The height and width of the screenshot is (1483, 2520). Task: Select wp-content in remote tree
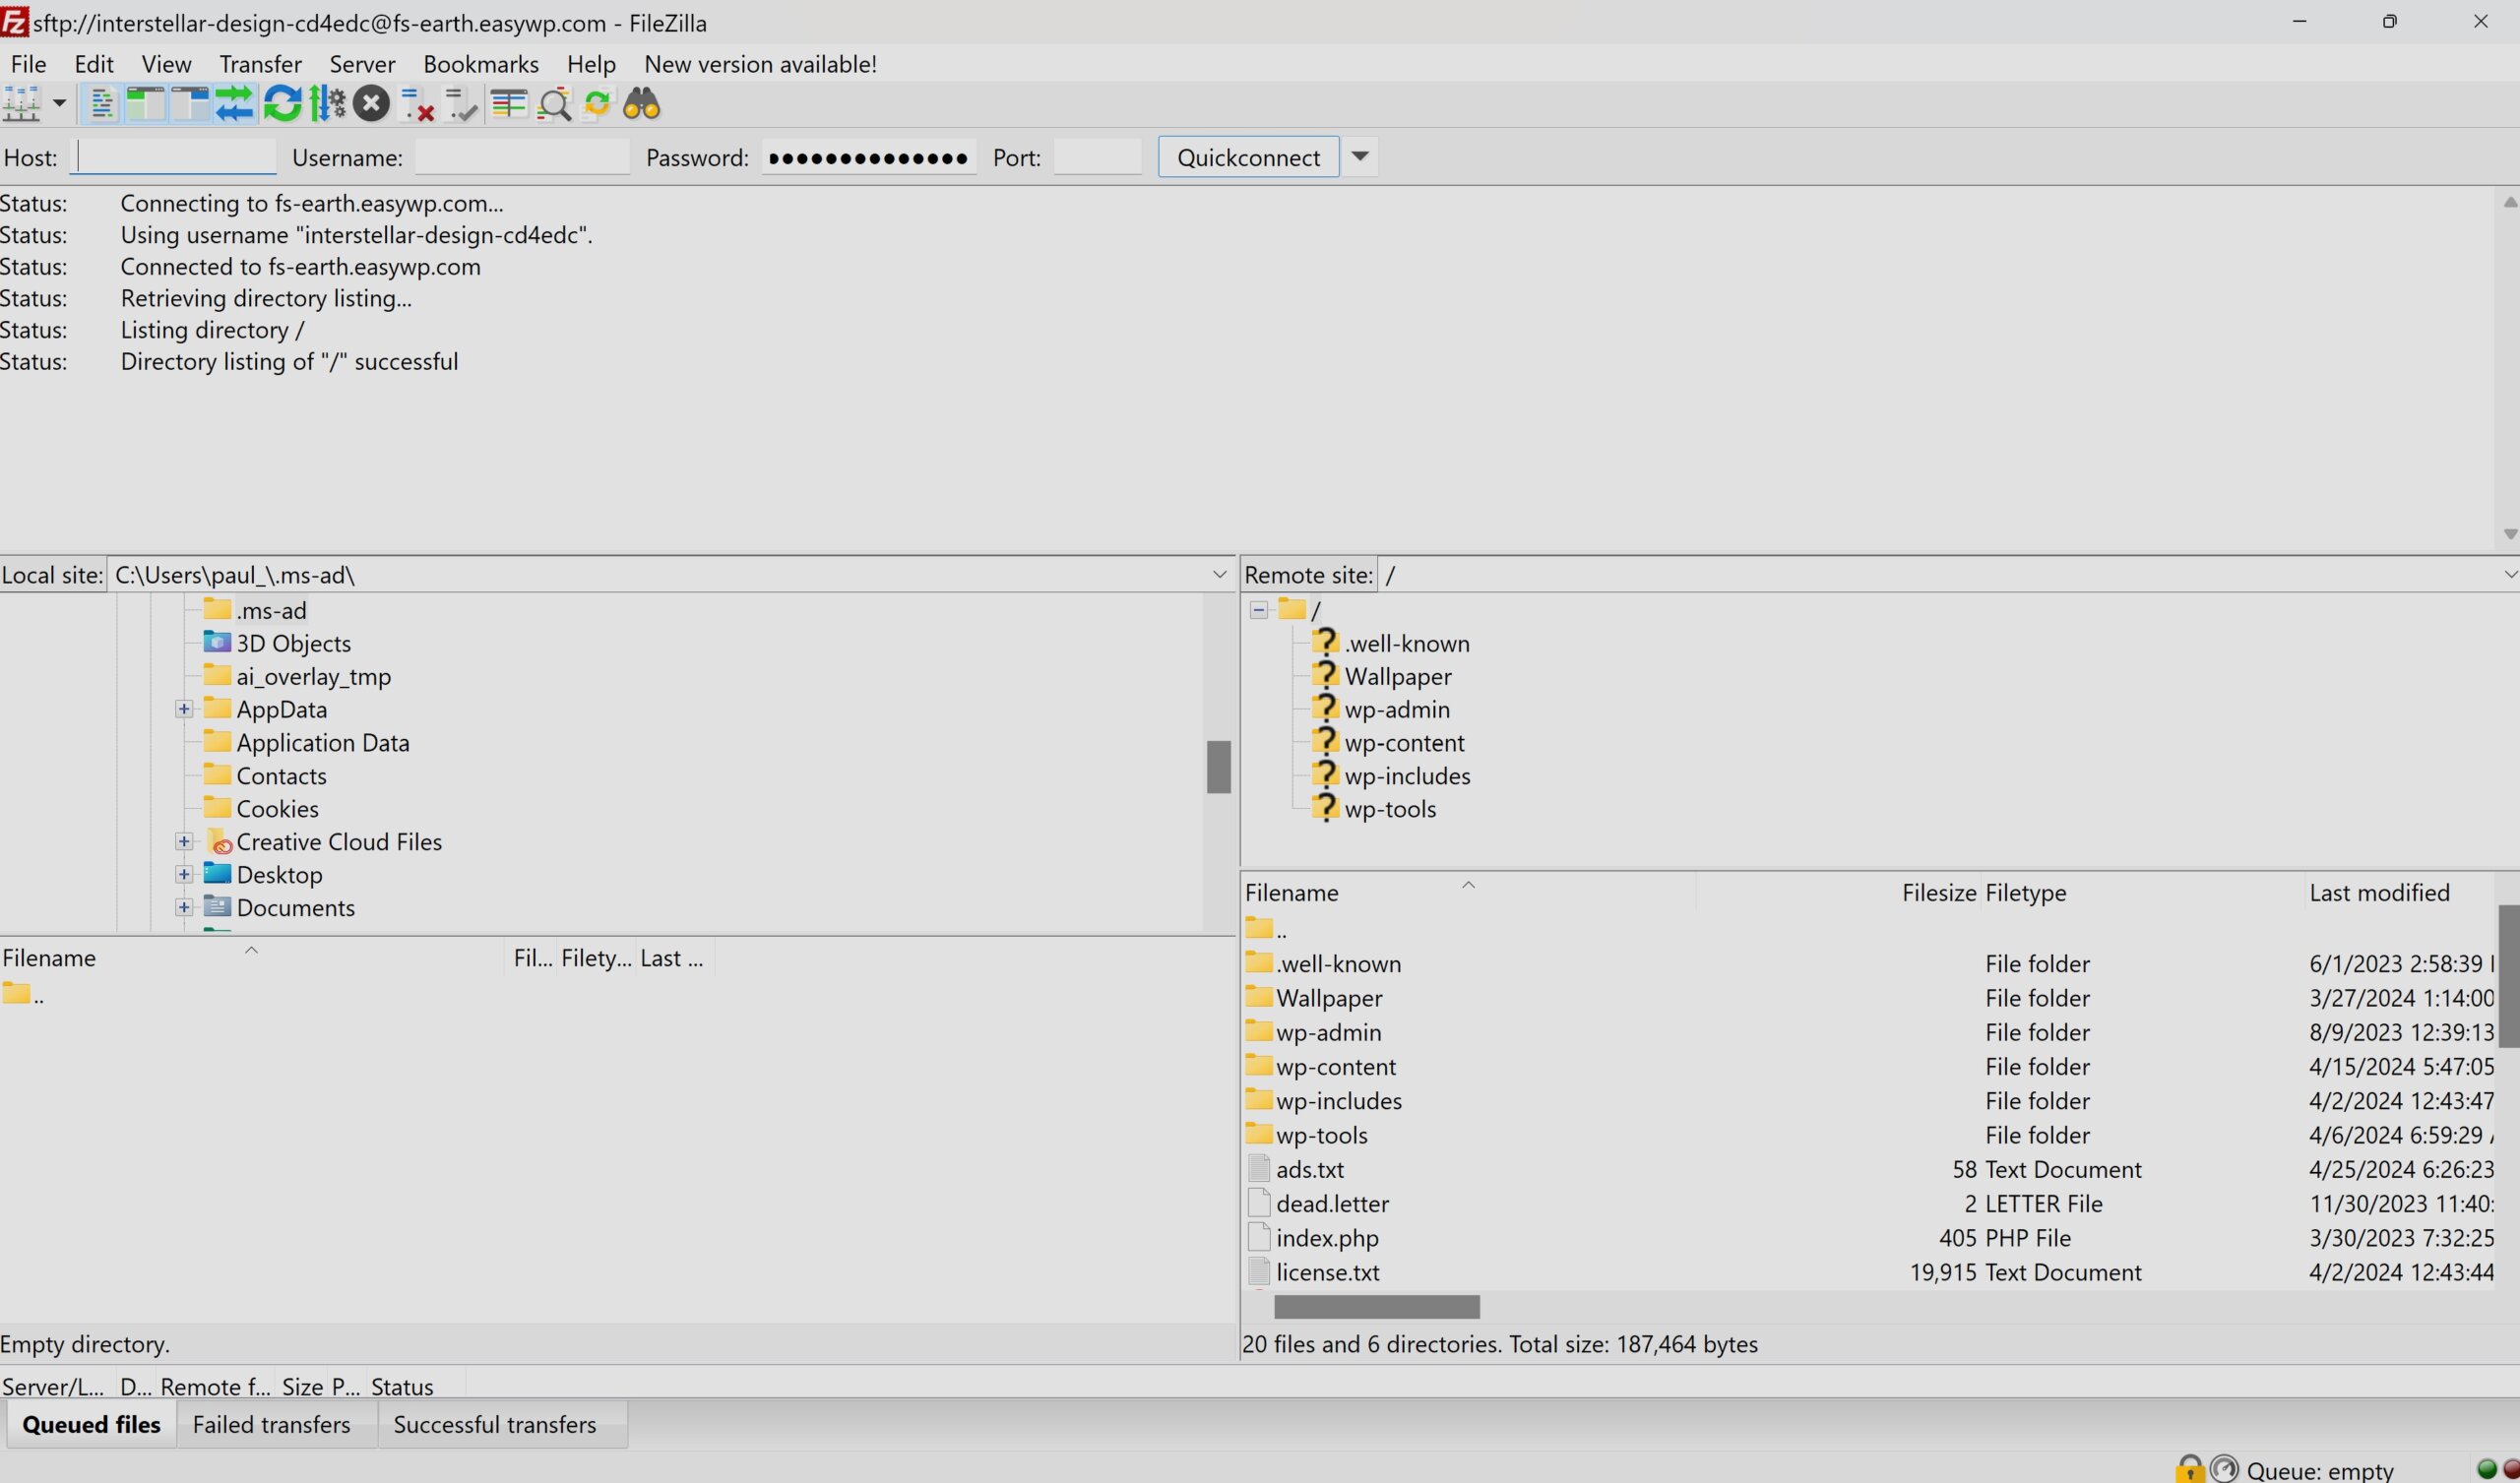(1388, 743)
